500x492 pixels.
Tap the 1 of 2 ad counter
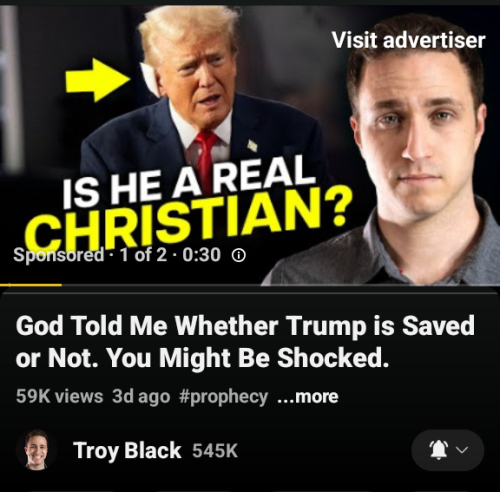point(143,255)
